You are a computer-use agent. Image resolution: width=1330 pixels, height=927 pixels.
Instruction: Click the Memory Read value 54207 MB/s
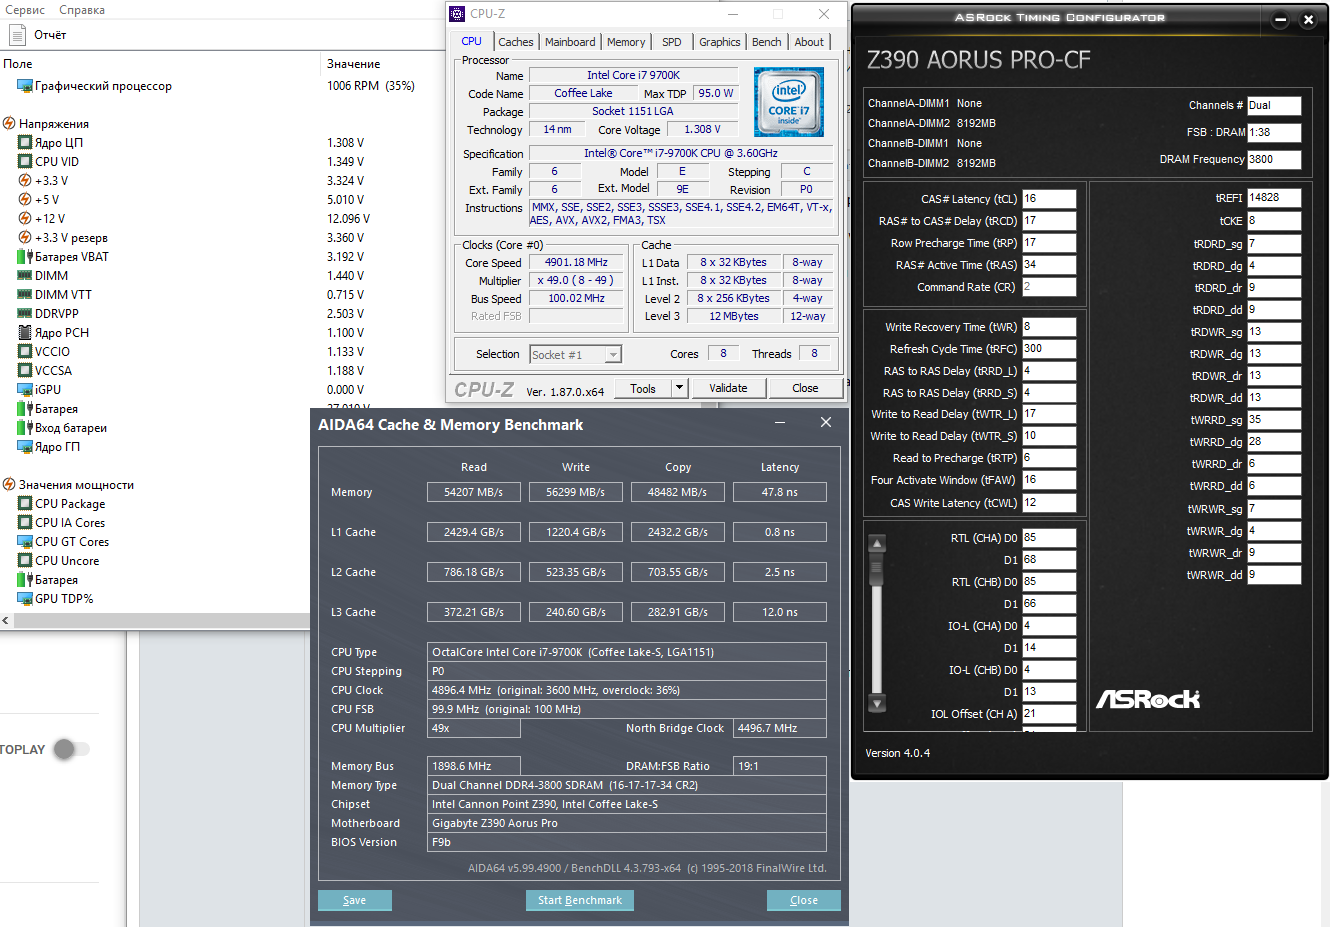click(474, 492)
